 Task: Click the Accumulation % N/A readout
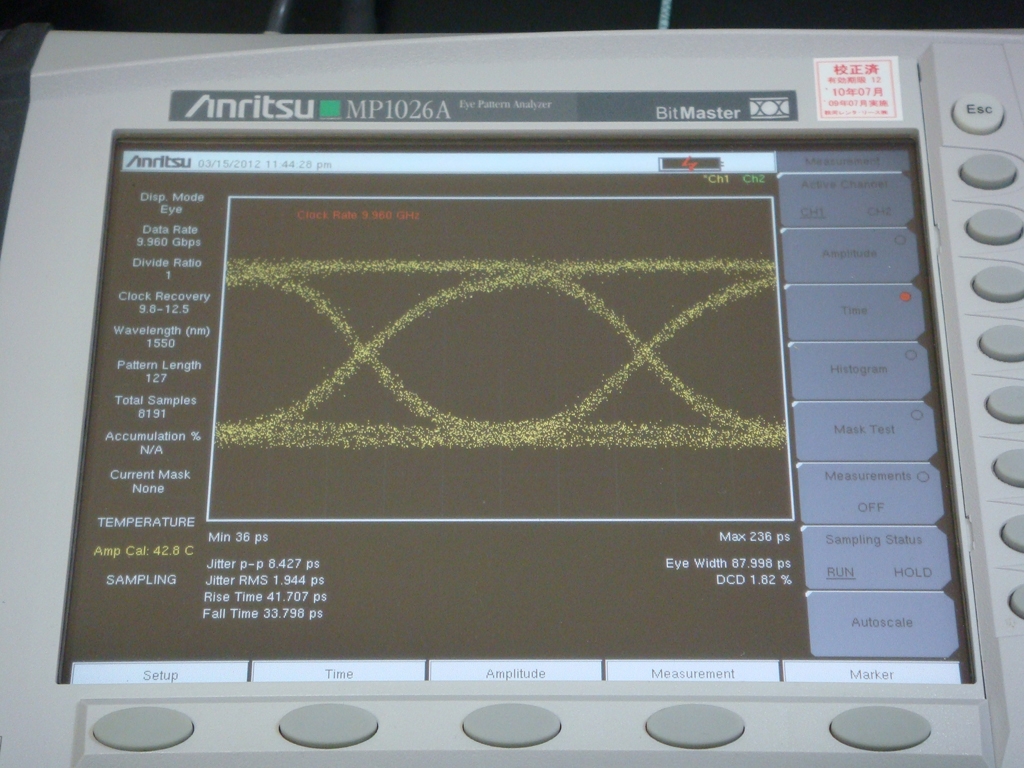(152, 443)
